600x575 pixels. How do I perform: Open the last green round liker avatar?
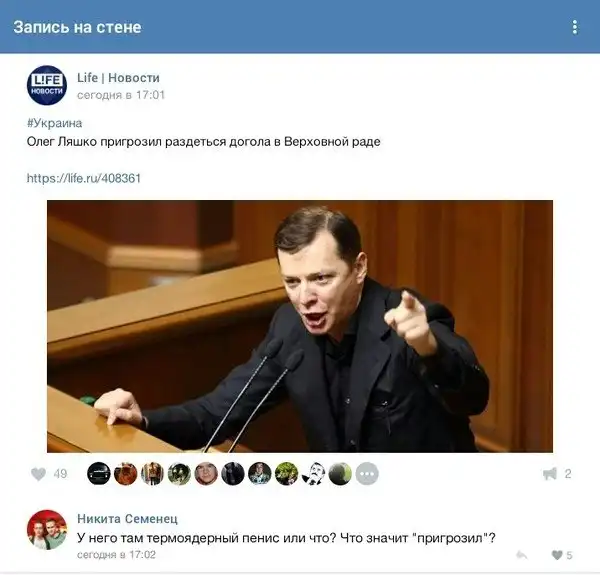point(340,474)
